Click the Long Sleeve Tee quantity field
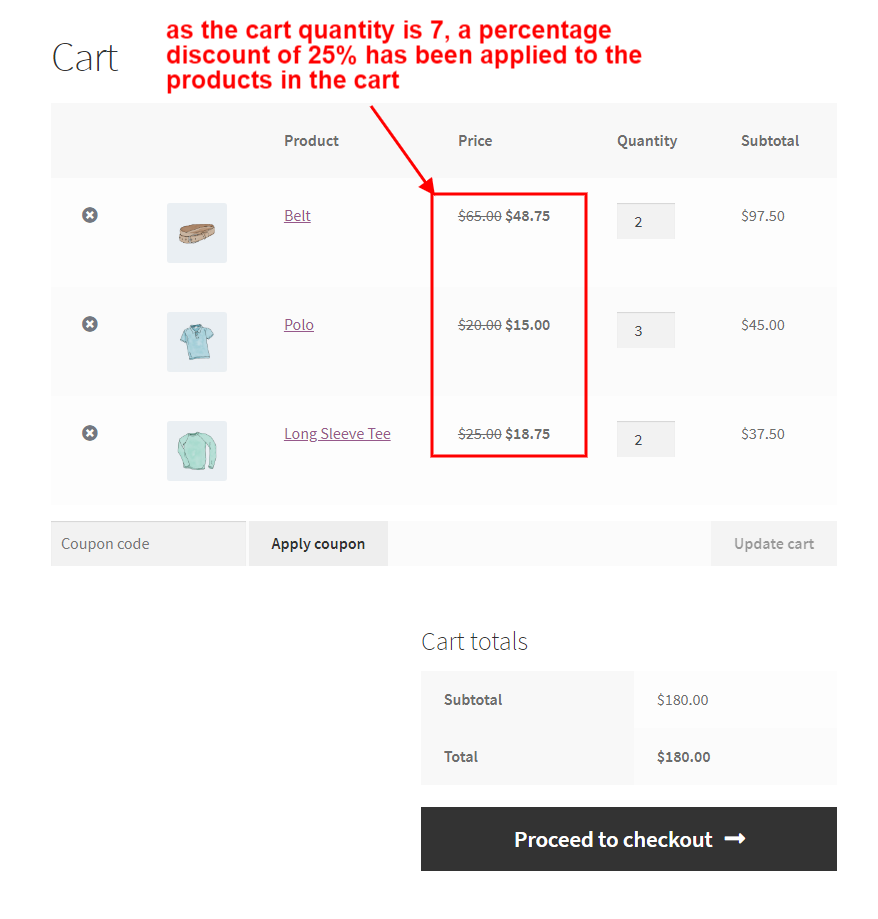Screen dimensions: 878x919 tap(645, 439)
